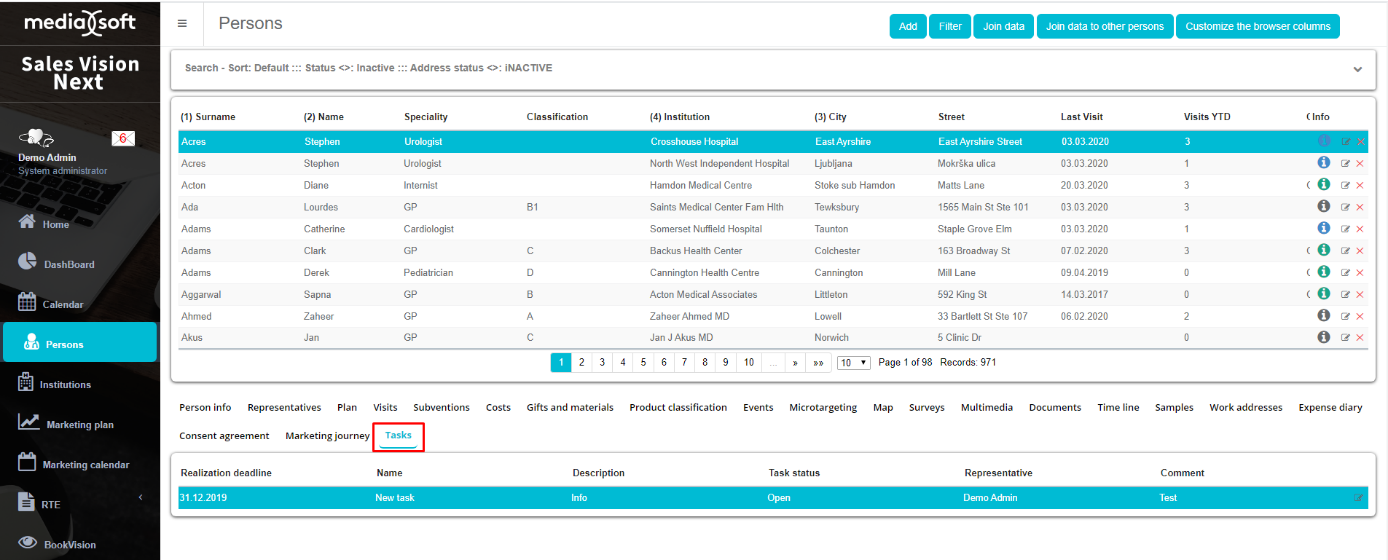Screen dimensions: 1388x560
Task: Expand the RTE submenu arrow
Action: (x=140, y=497)
